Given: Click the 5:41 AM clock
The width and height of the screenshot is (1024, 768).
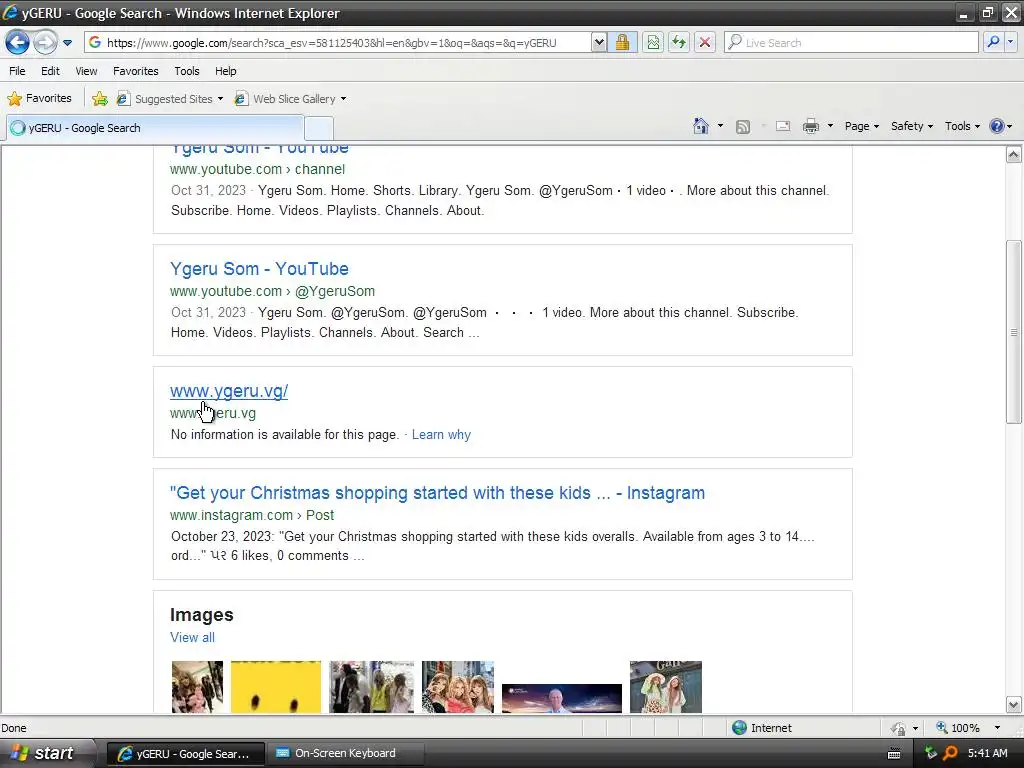Looking at the screenshot, I should coord(987,754).
